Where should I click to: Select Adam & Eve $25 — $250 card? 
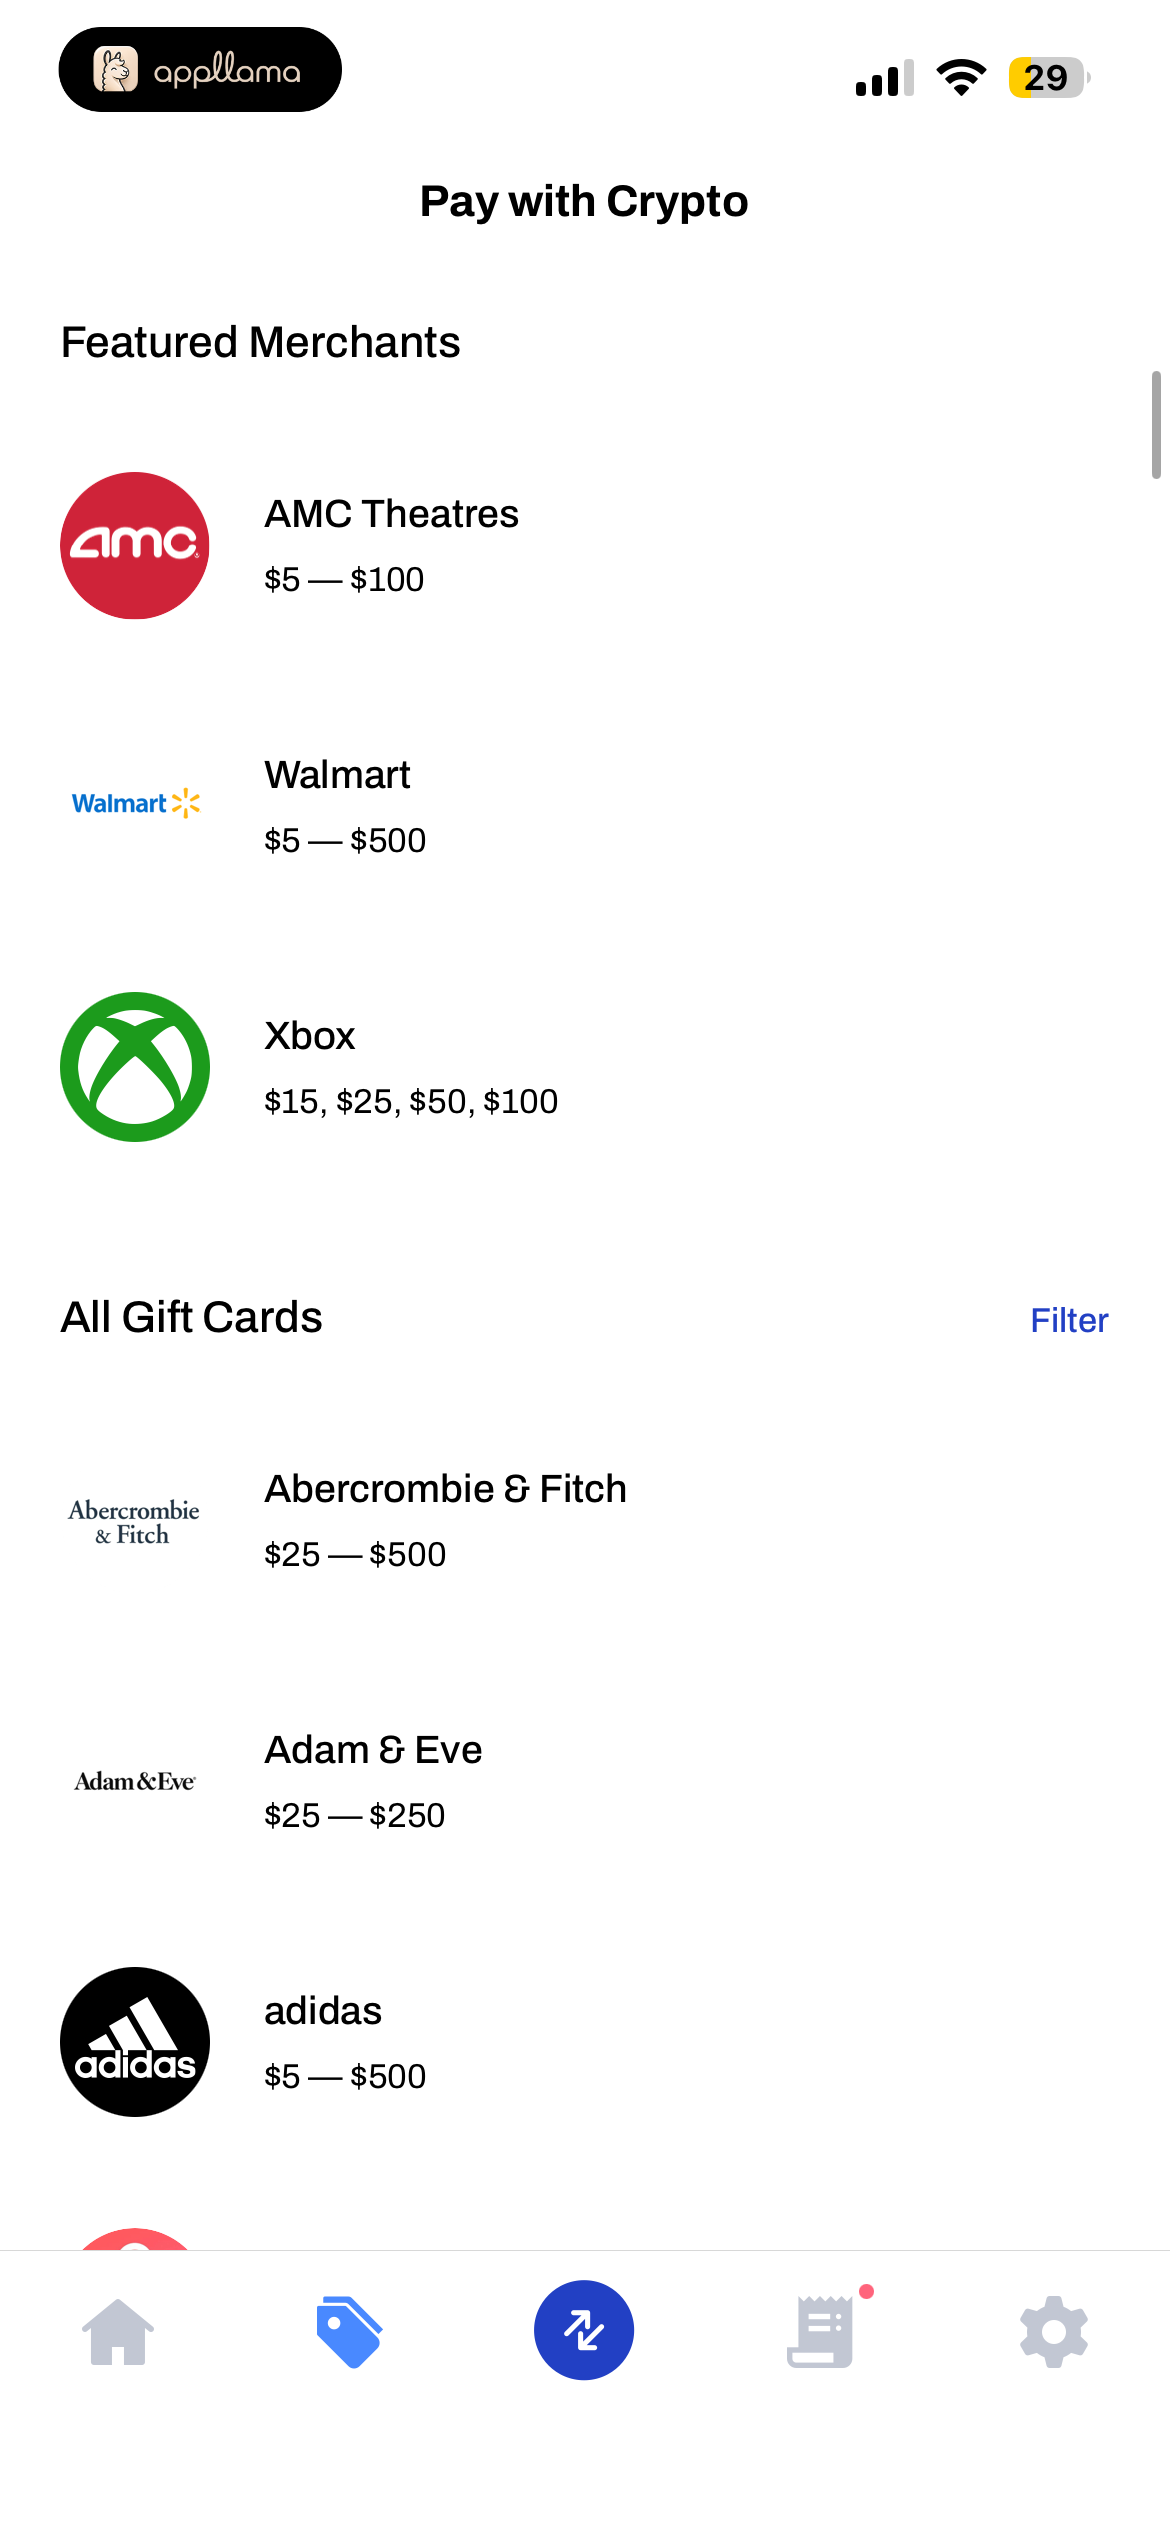(x=585, y=1781)
